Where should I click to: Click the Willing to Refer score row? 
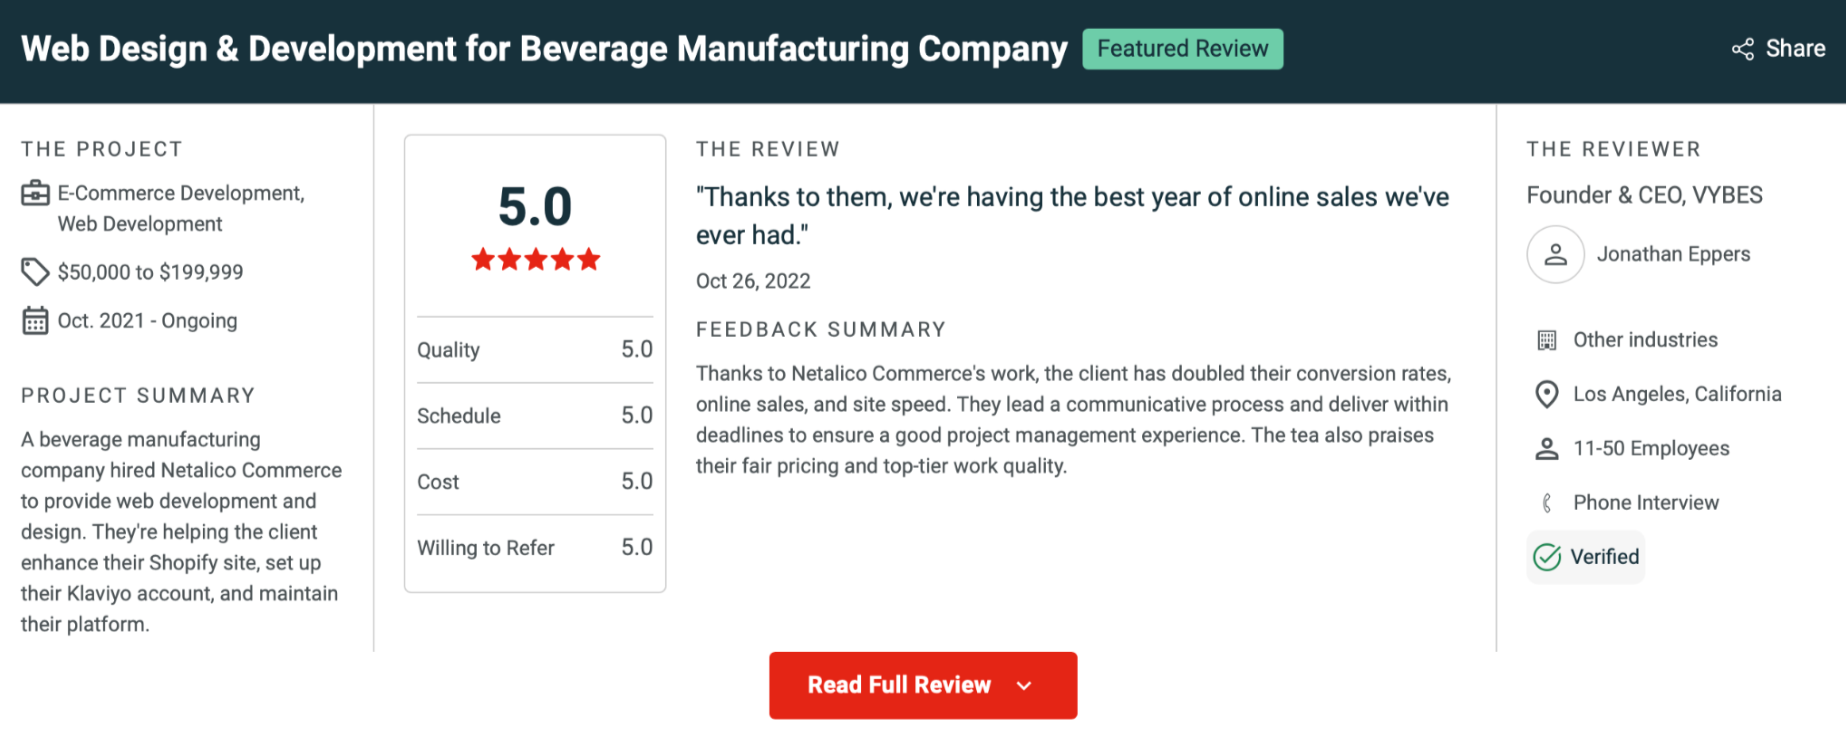pyautogui.click(x=534, y=548)
